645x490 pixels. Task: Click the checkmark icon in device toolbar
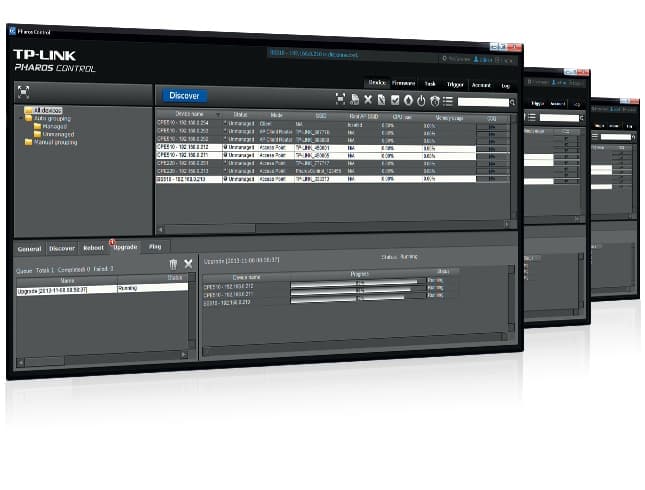click(395, 100)
